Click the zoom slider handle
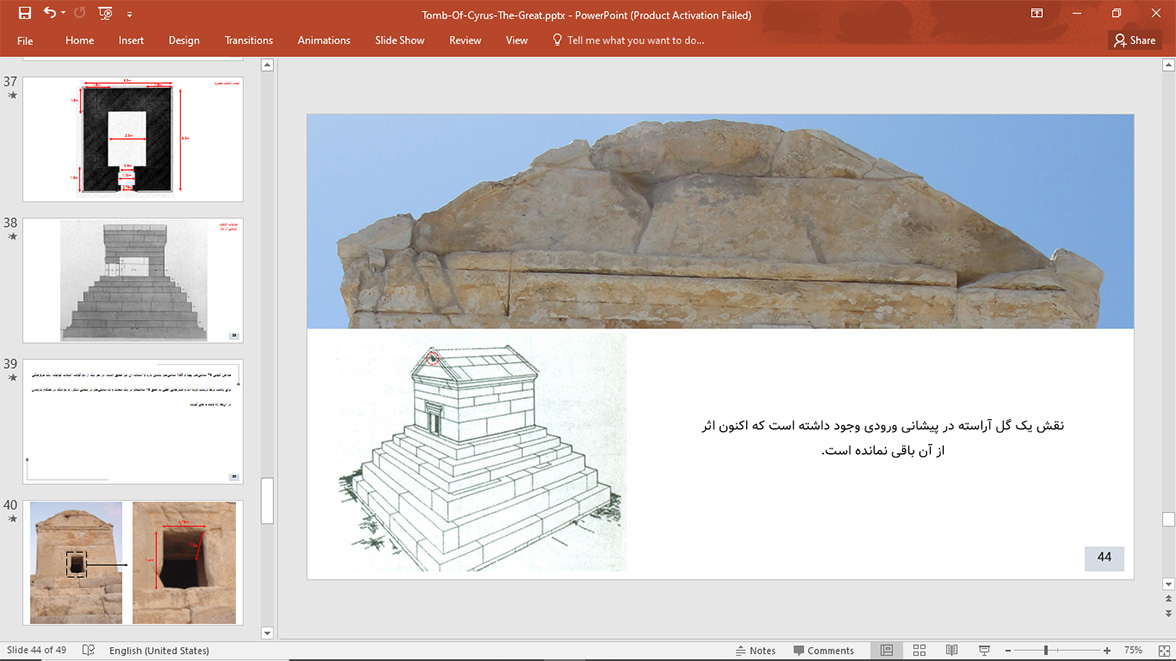The width and height of the screenshot is (1176, 661). point(1046,650)
